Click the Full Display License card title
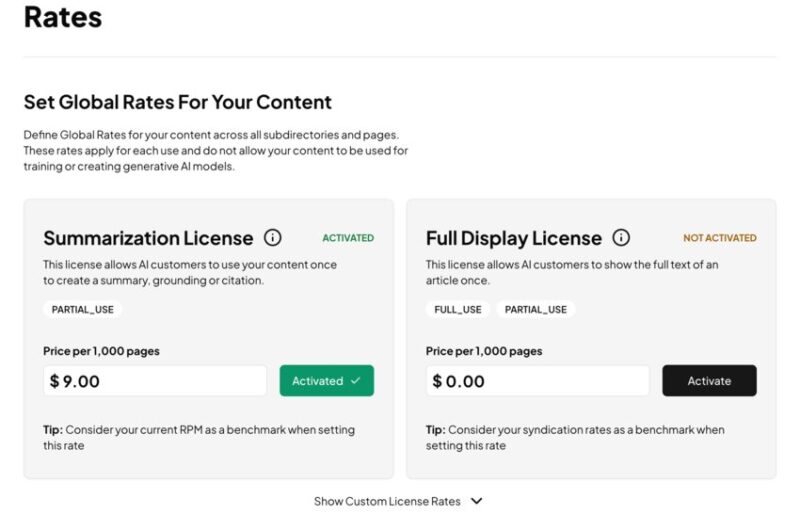 coord(514,238)
